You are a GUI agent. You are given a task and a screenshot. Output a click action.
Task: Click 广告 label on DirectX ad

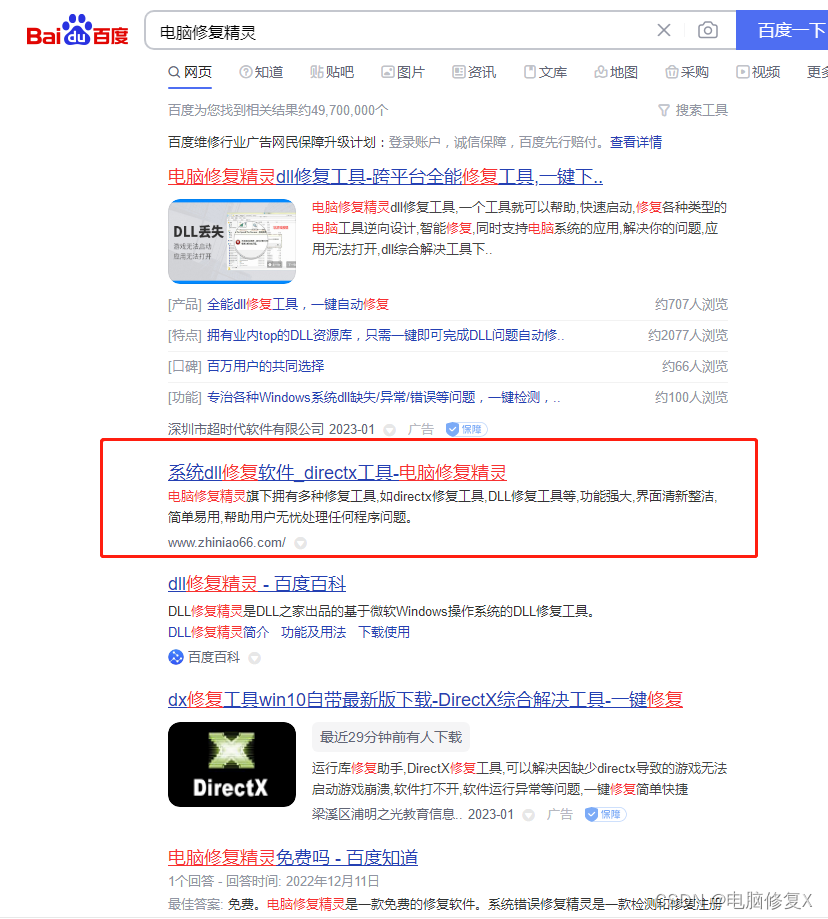[560, 815]
